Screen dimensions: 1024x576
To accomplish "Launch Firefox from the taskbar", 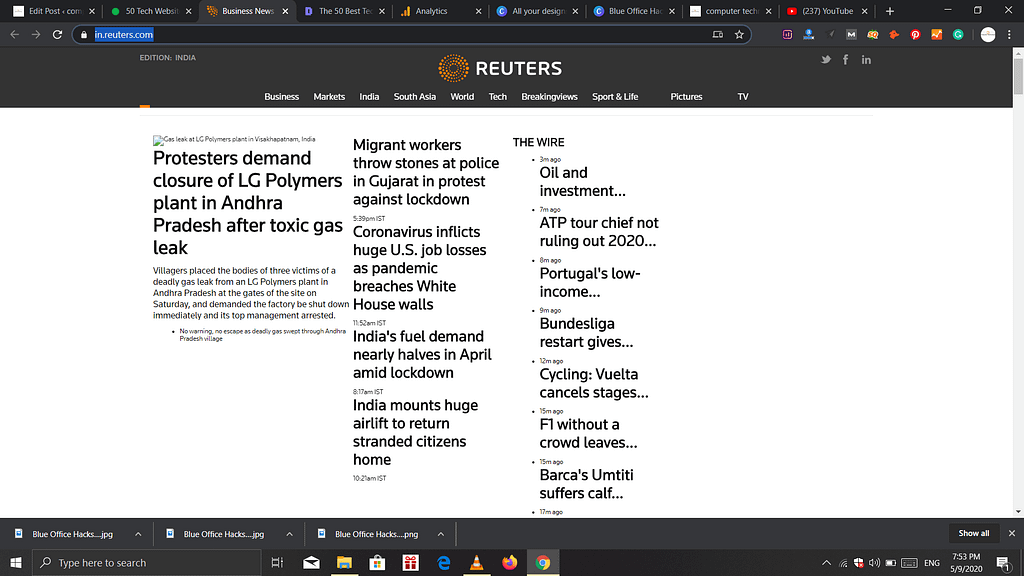I will pos(509,562).
